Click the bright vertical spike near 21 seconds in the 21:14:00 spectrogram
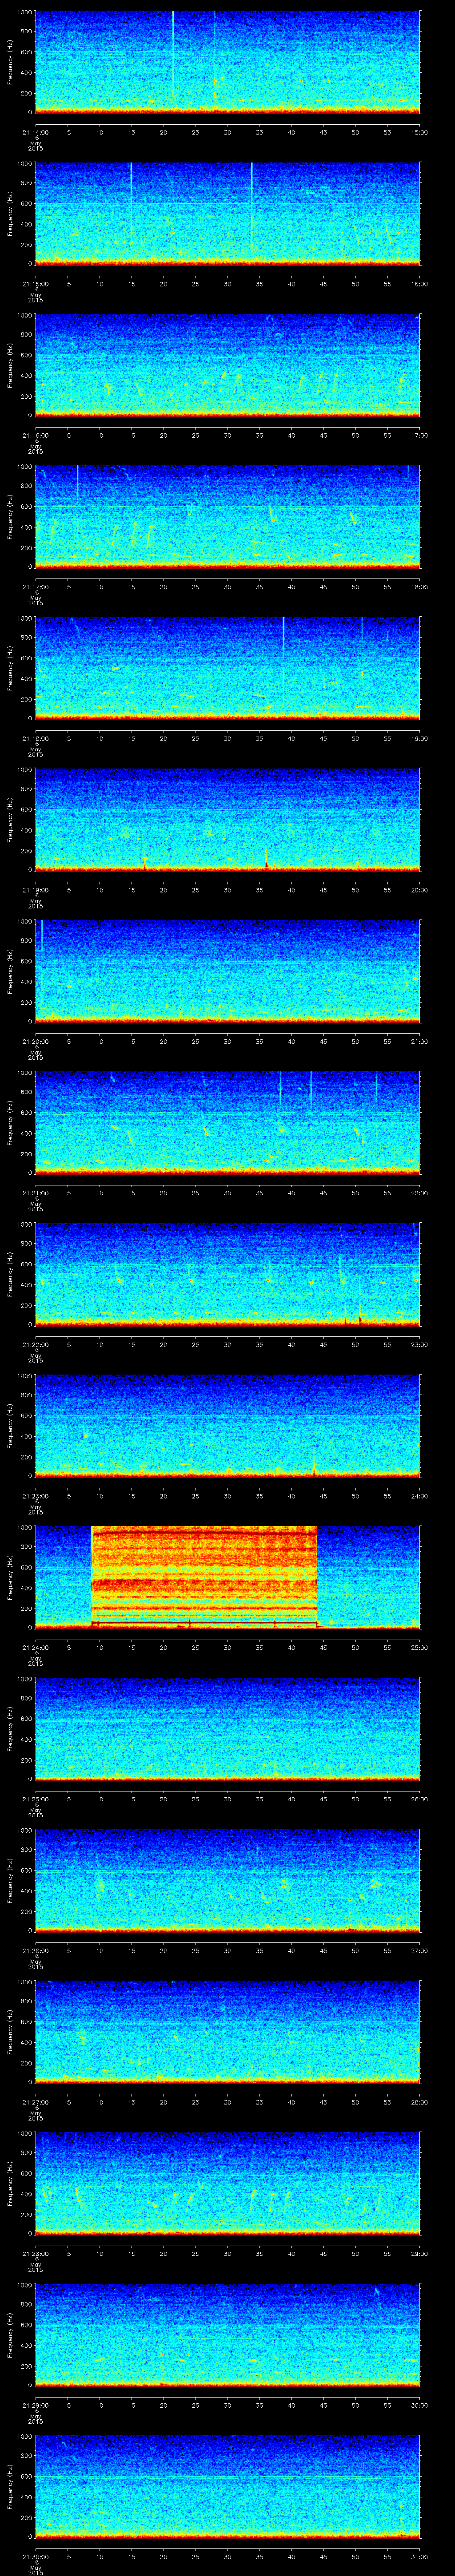The width and height of the screenshot is (455, 2576). (173, 55)
